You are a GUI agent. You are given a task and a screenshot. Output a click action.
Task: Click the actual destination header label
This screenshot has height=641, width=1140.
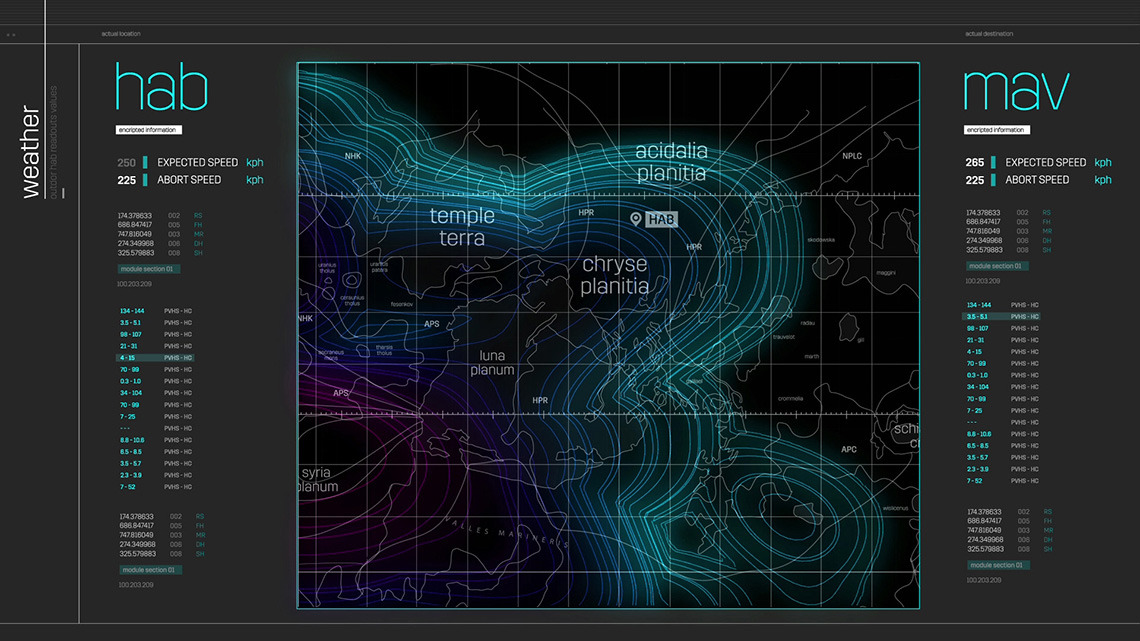(x=989, y=33)
